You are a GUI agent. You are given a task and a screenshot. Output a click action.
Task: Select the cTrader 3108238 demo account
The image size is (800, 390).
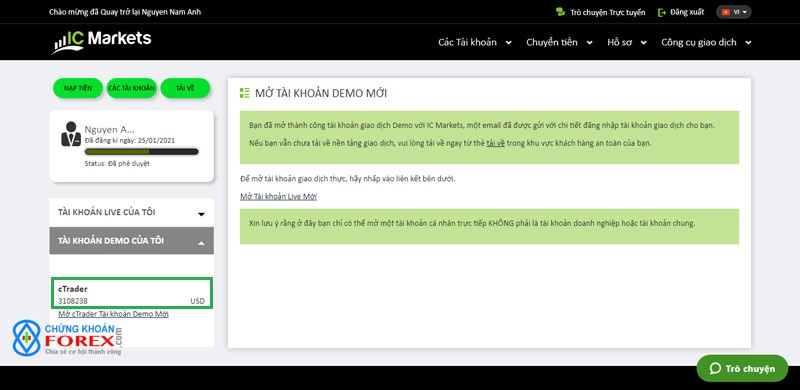pos(132,293)
